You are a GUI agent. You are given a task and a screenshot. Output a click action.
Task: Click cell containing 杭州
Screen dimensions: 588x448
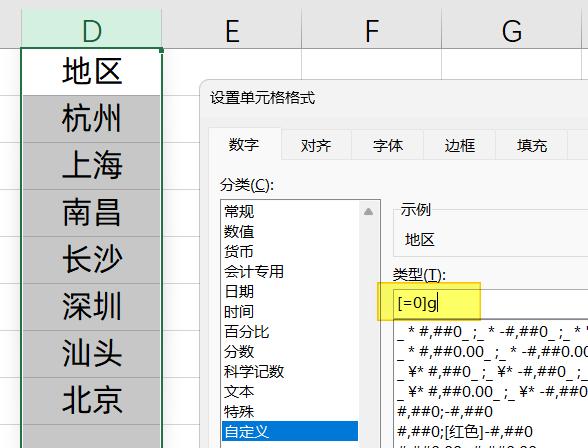tap(92, 118)
